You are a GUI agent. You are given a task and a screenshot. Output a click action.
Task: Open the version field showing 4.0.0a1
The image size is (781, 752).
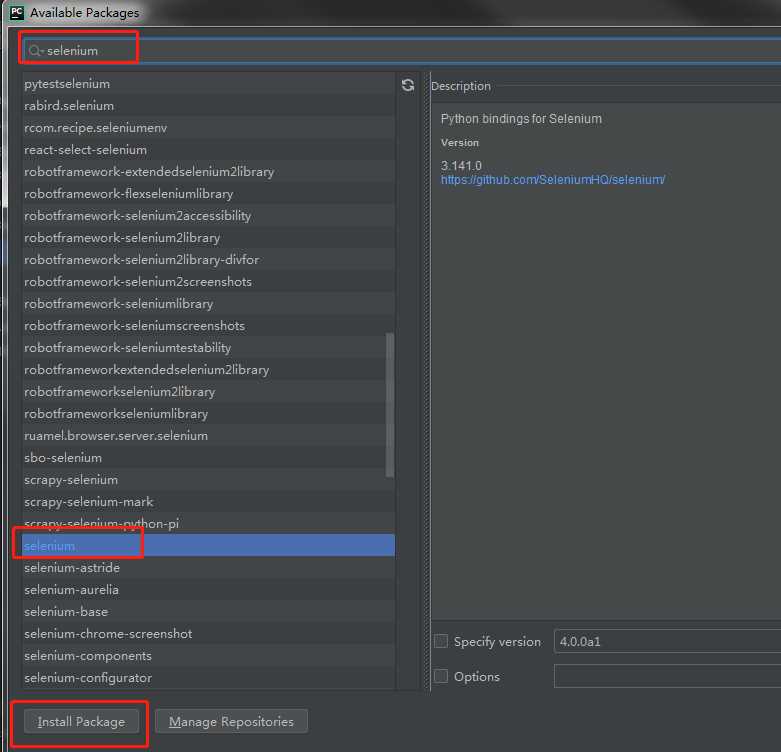[667, 641]
